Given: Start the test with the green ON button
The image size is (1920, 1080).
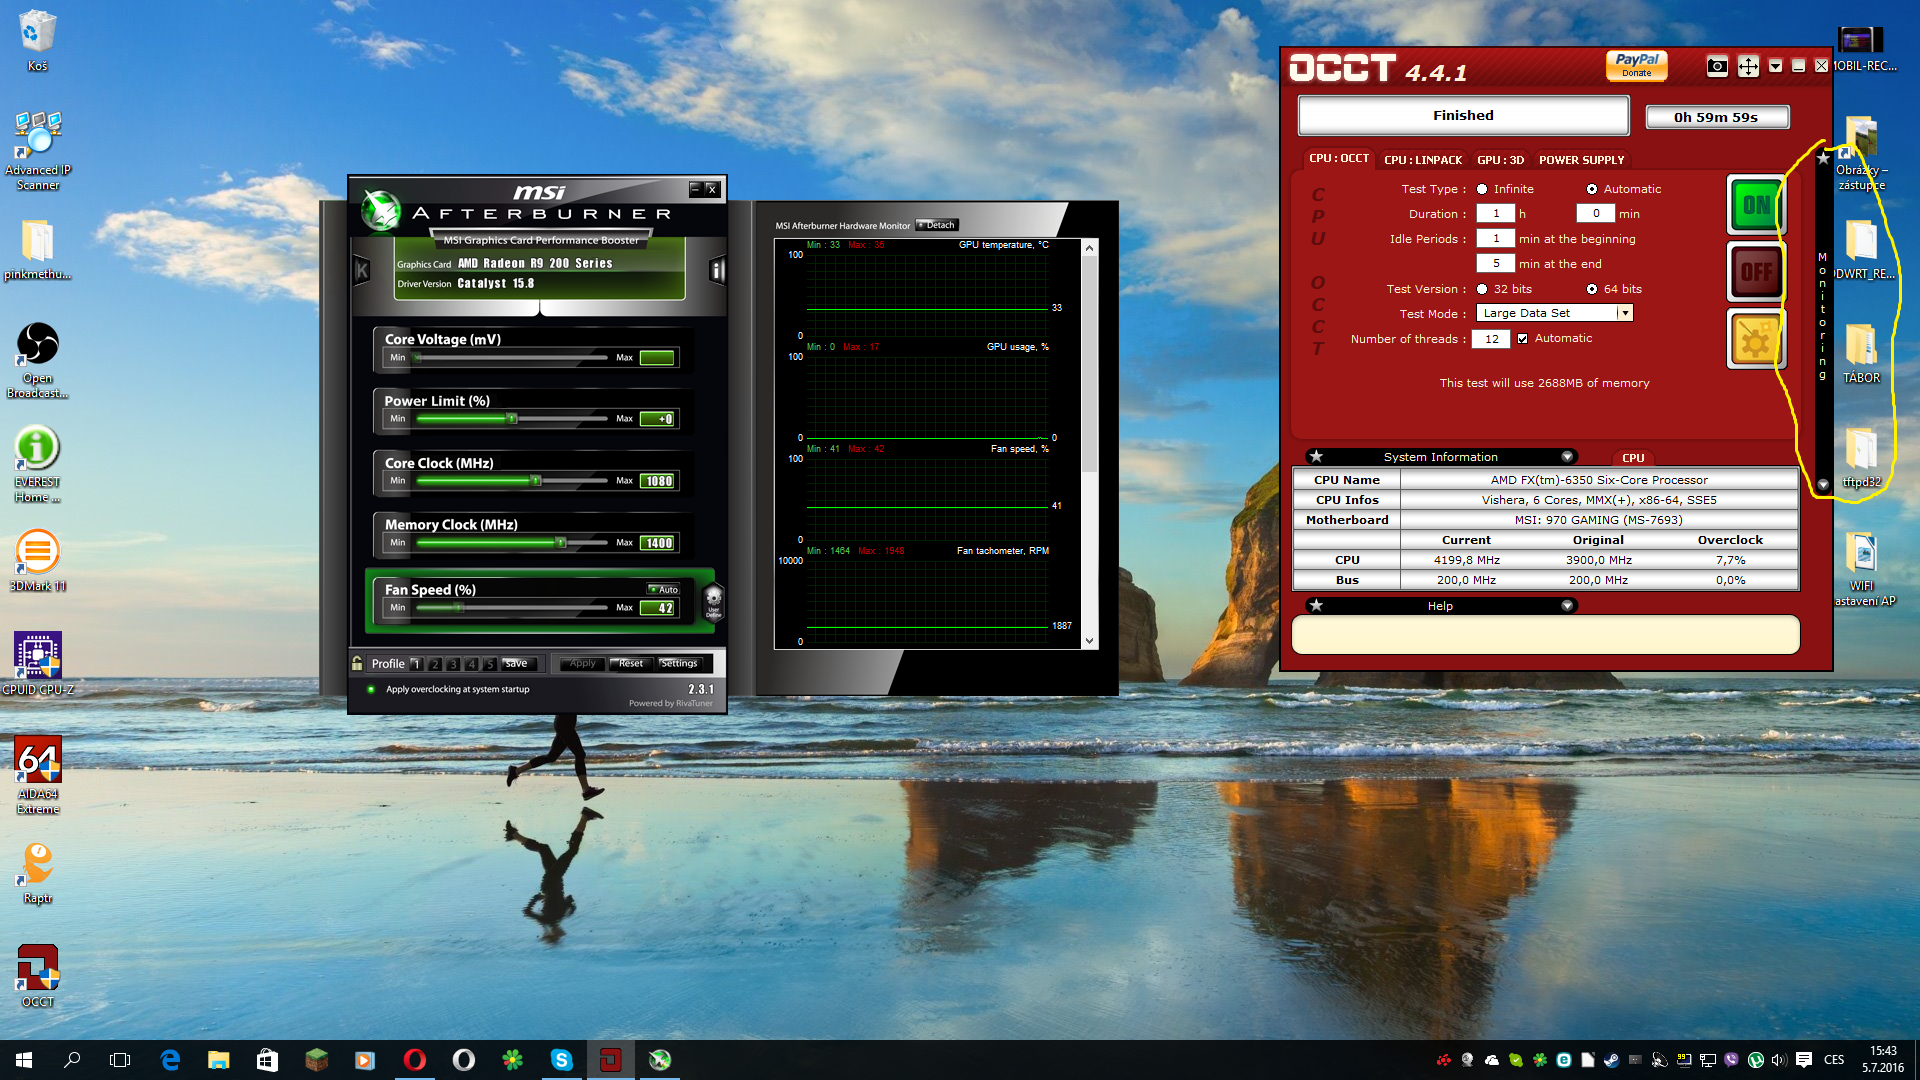Looking at the screenshot, I should click(x=1755, y=206).
